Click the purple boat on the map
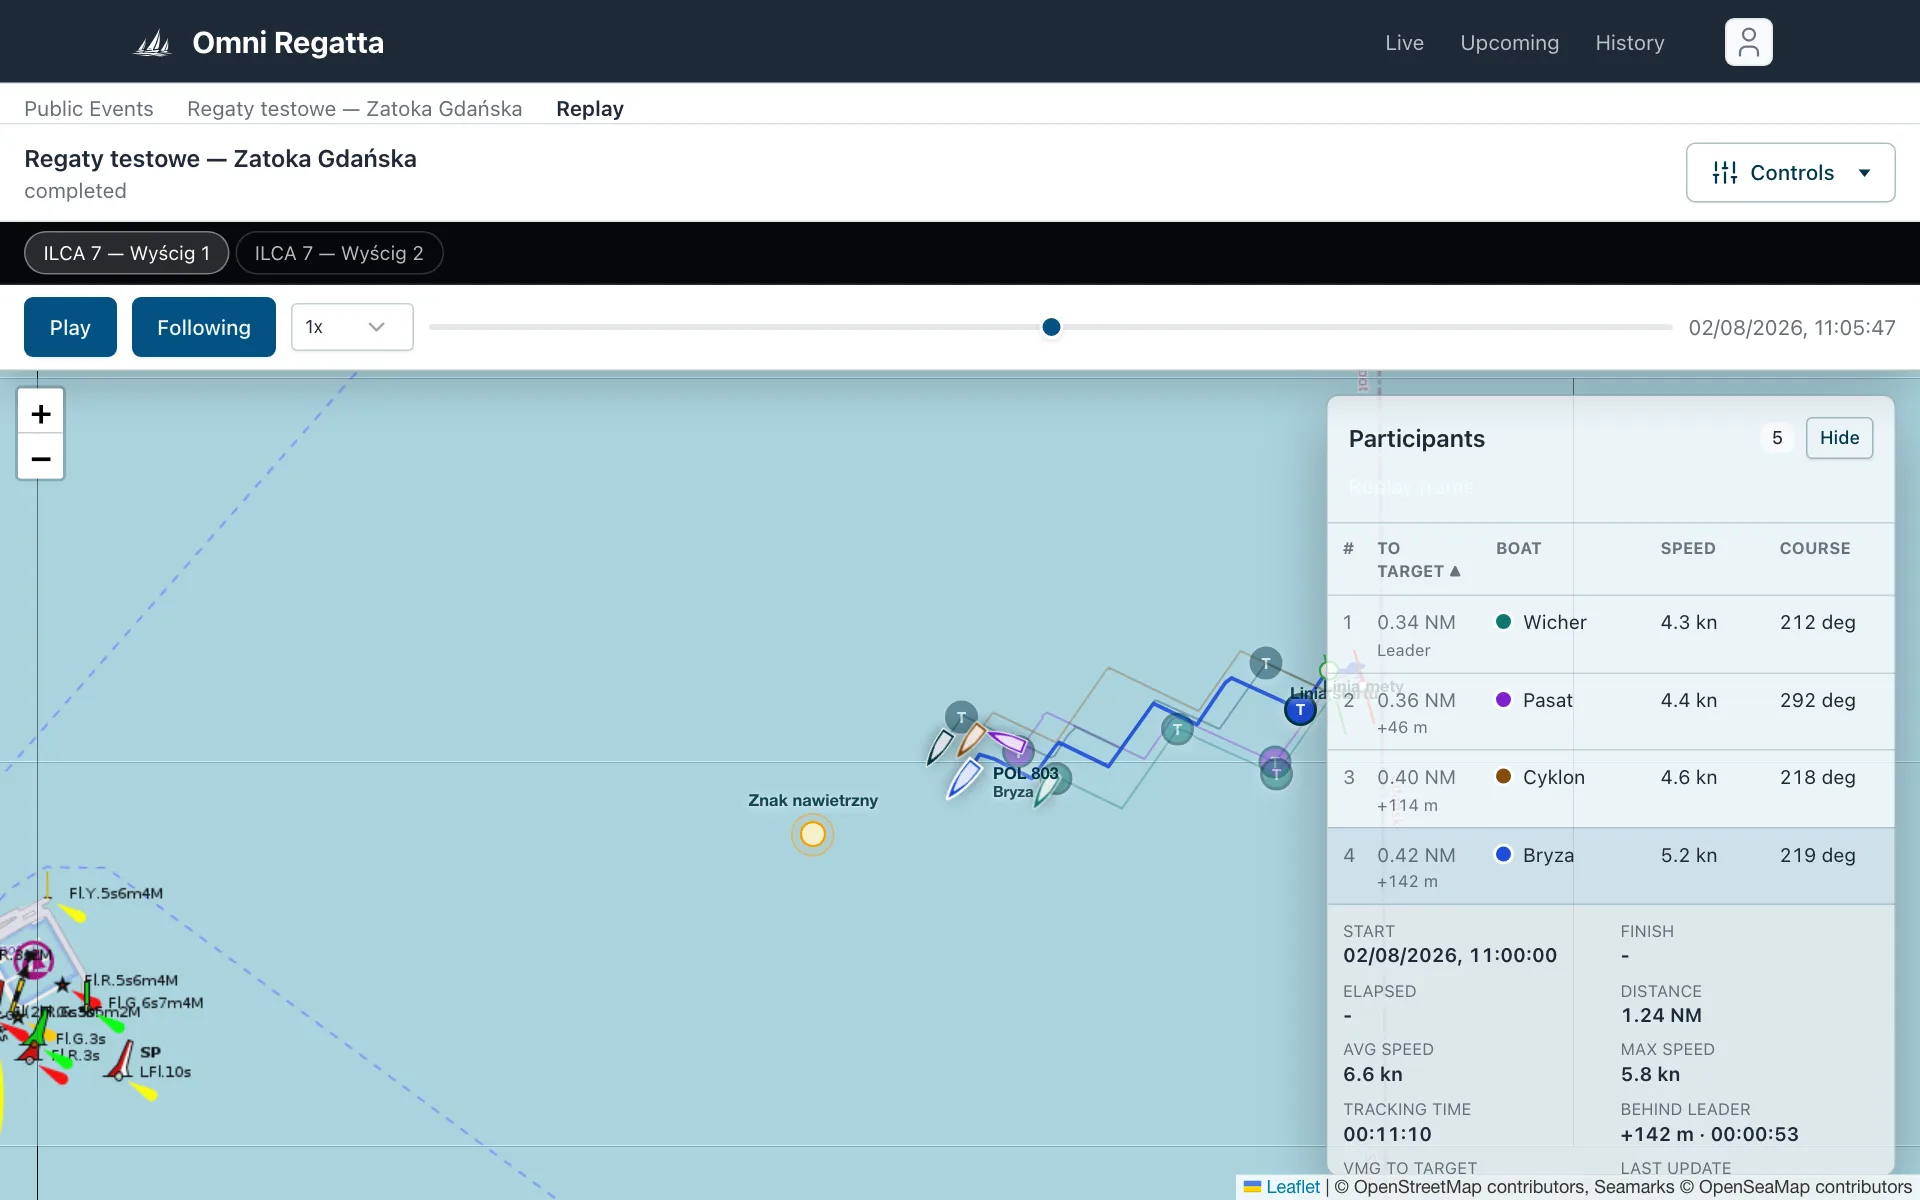1920x1200 pixels. [x=1008, y=742]
